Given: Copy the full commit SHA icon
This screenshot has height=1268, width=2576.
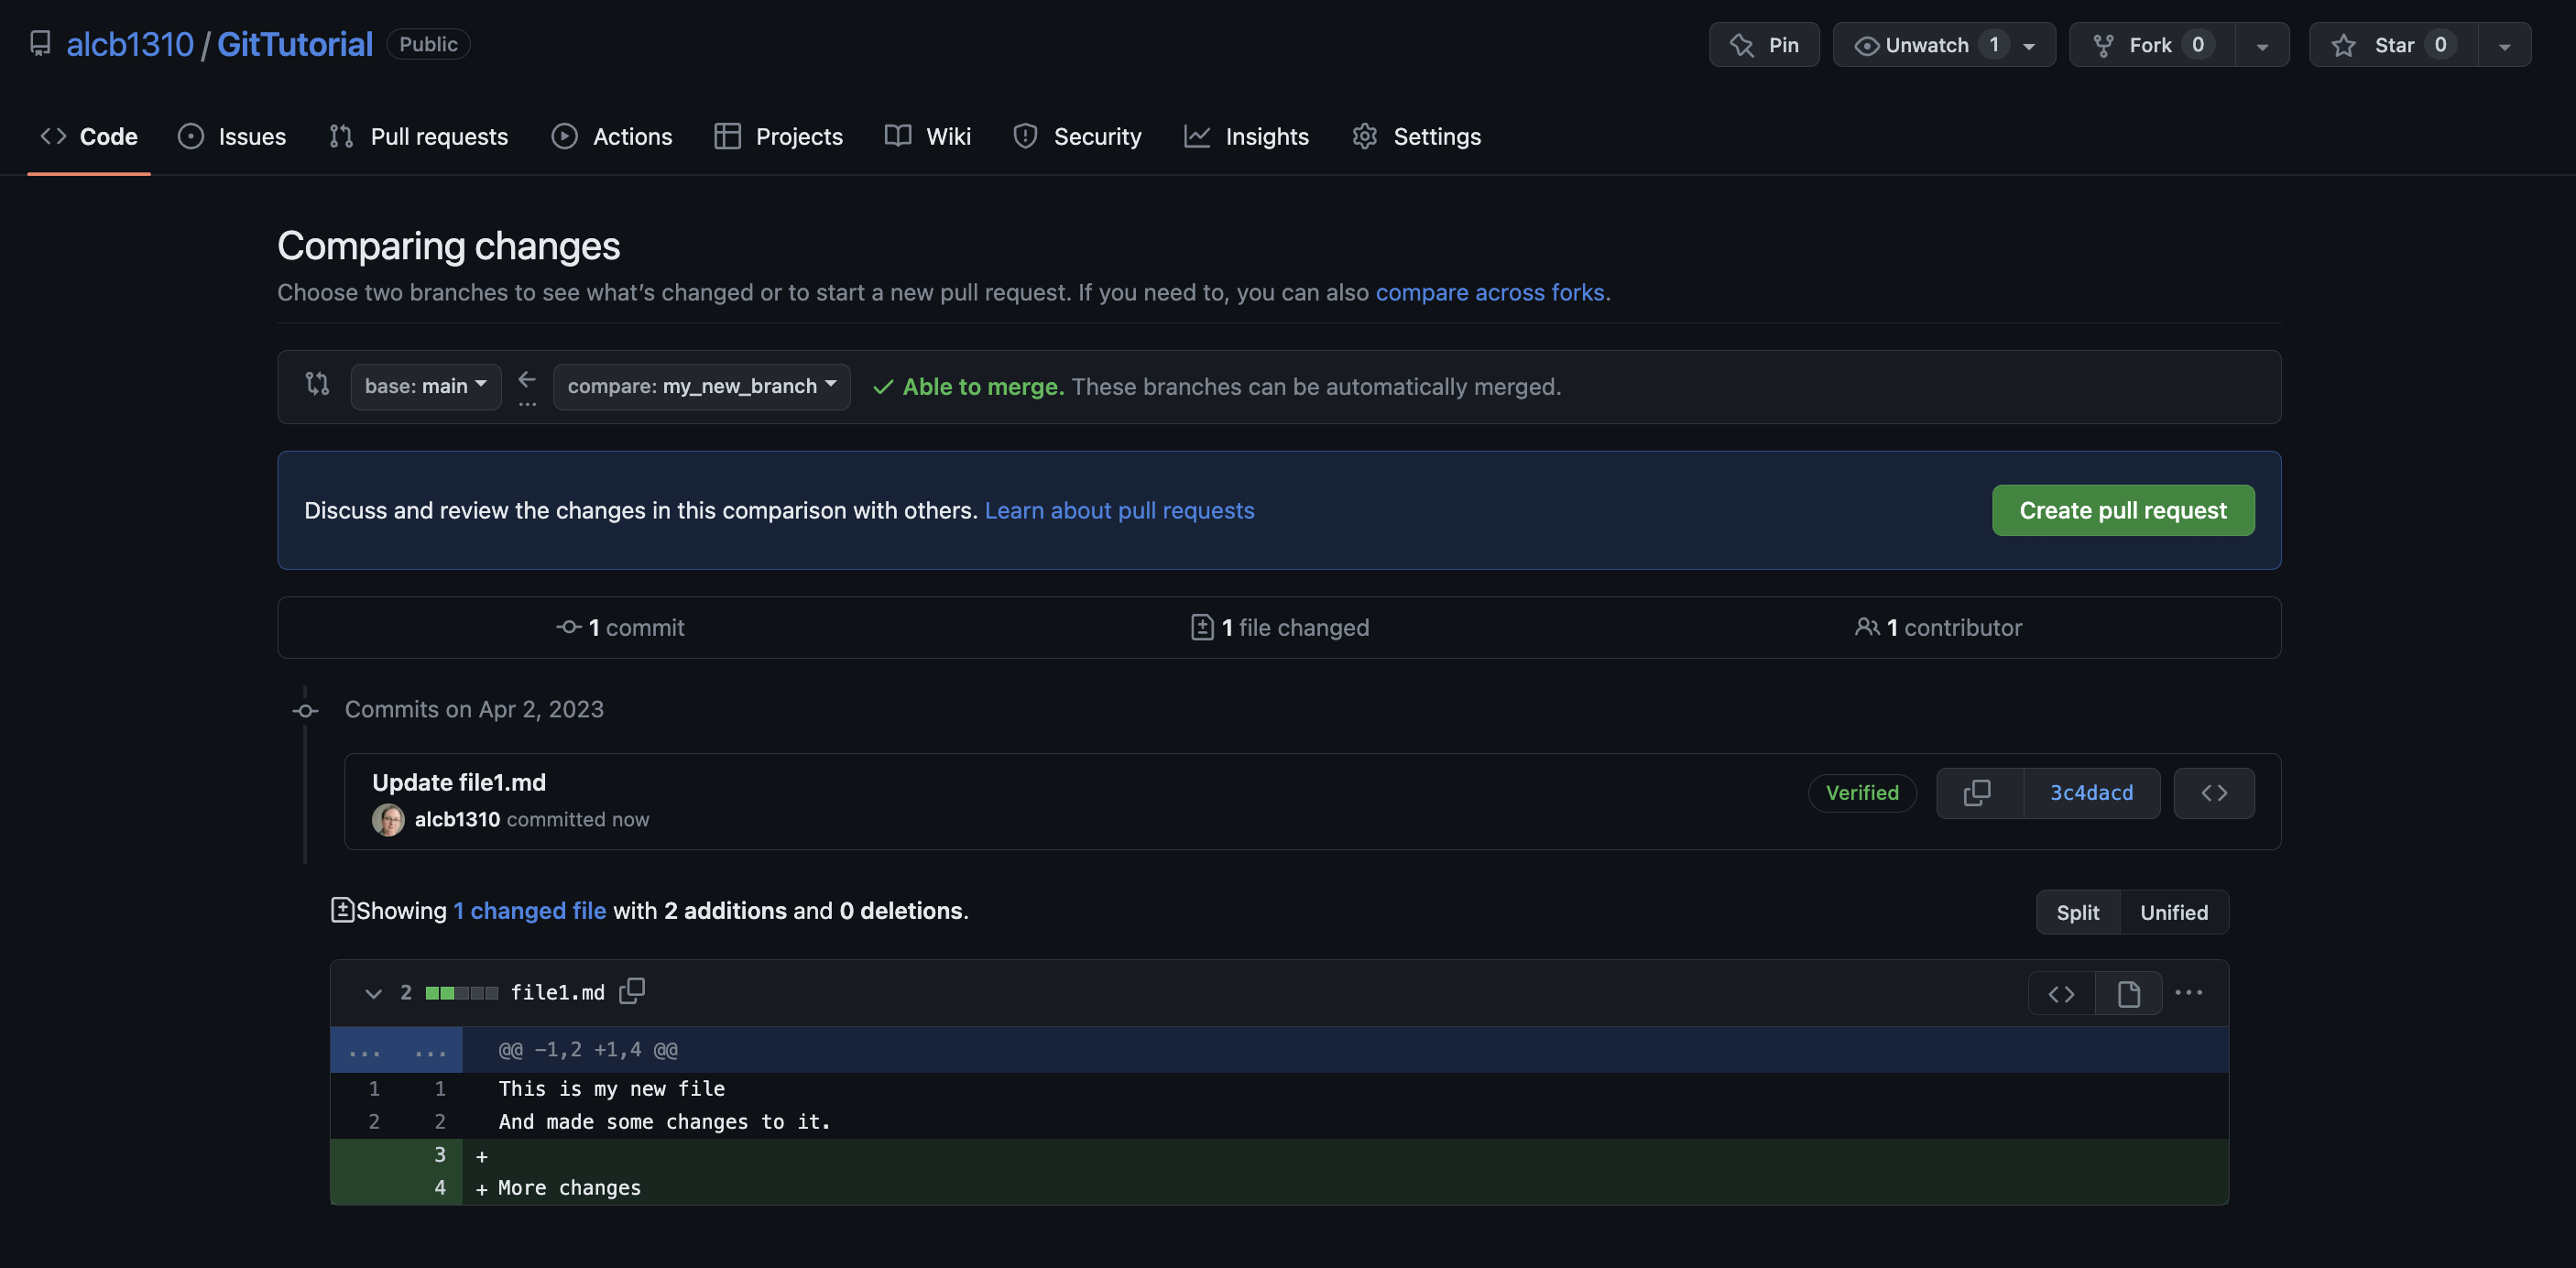Looking at the screenshot, I should pyautogui.click(x=1978, y=793).
